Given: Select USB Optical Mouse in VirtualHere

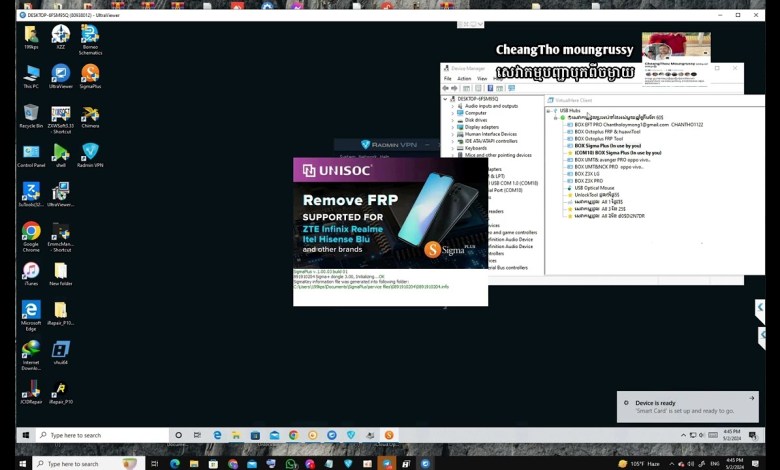Looking at the screenshot, I should coord(594,187).
